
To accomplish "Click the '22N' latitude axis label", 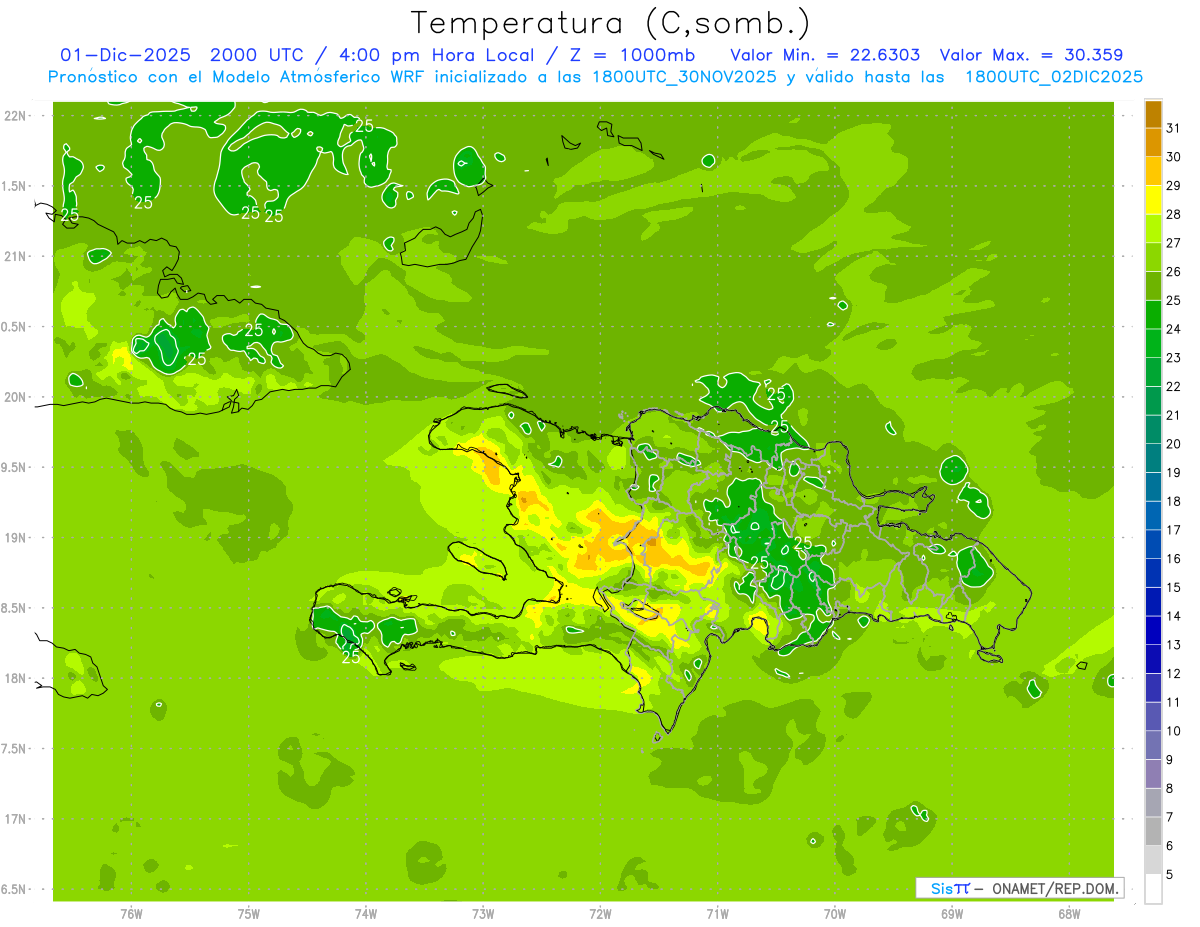I will 15,115.
